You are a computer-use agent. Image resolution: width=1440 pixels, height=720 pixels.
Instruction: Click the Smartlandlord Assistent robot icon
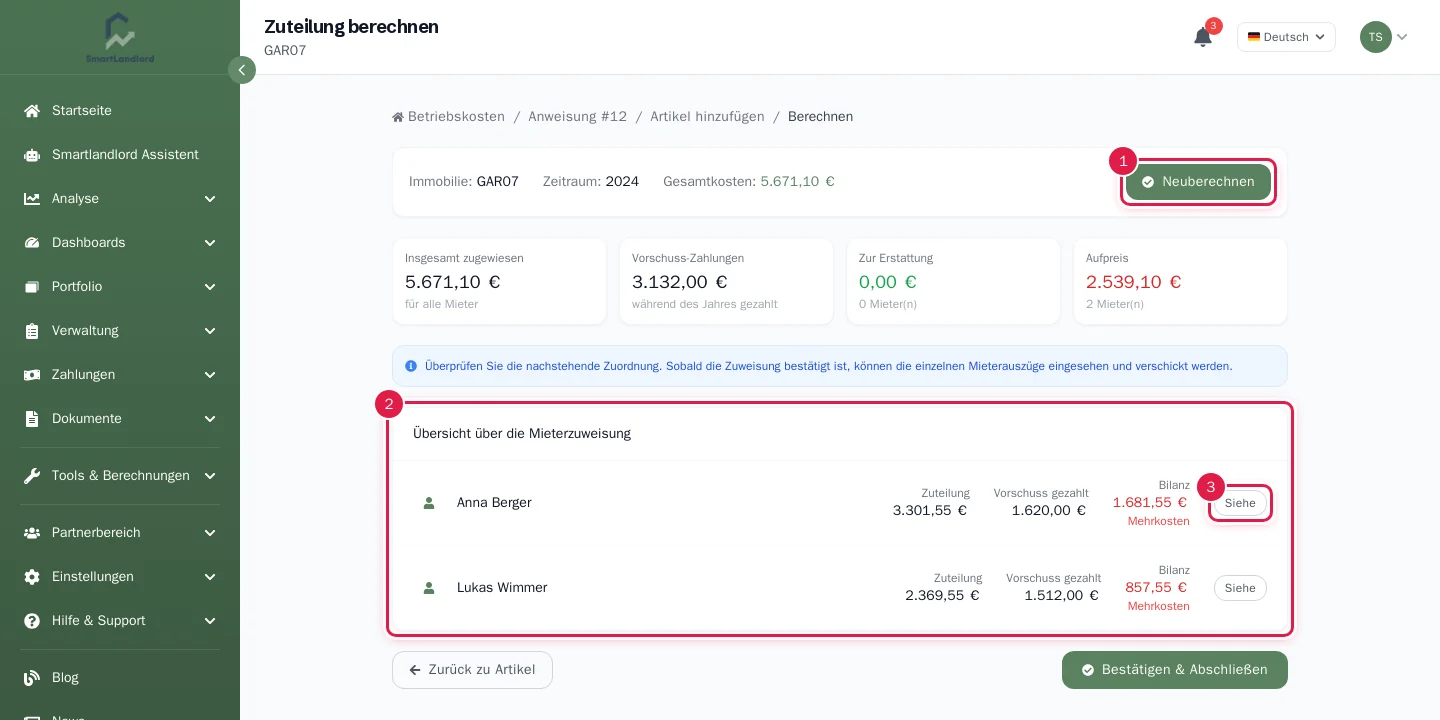point(32,155)
